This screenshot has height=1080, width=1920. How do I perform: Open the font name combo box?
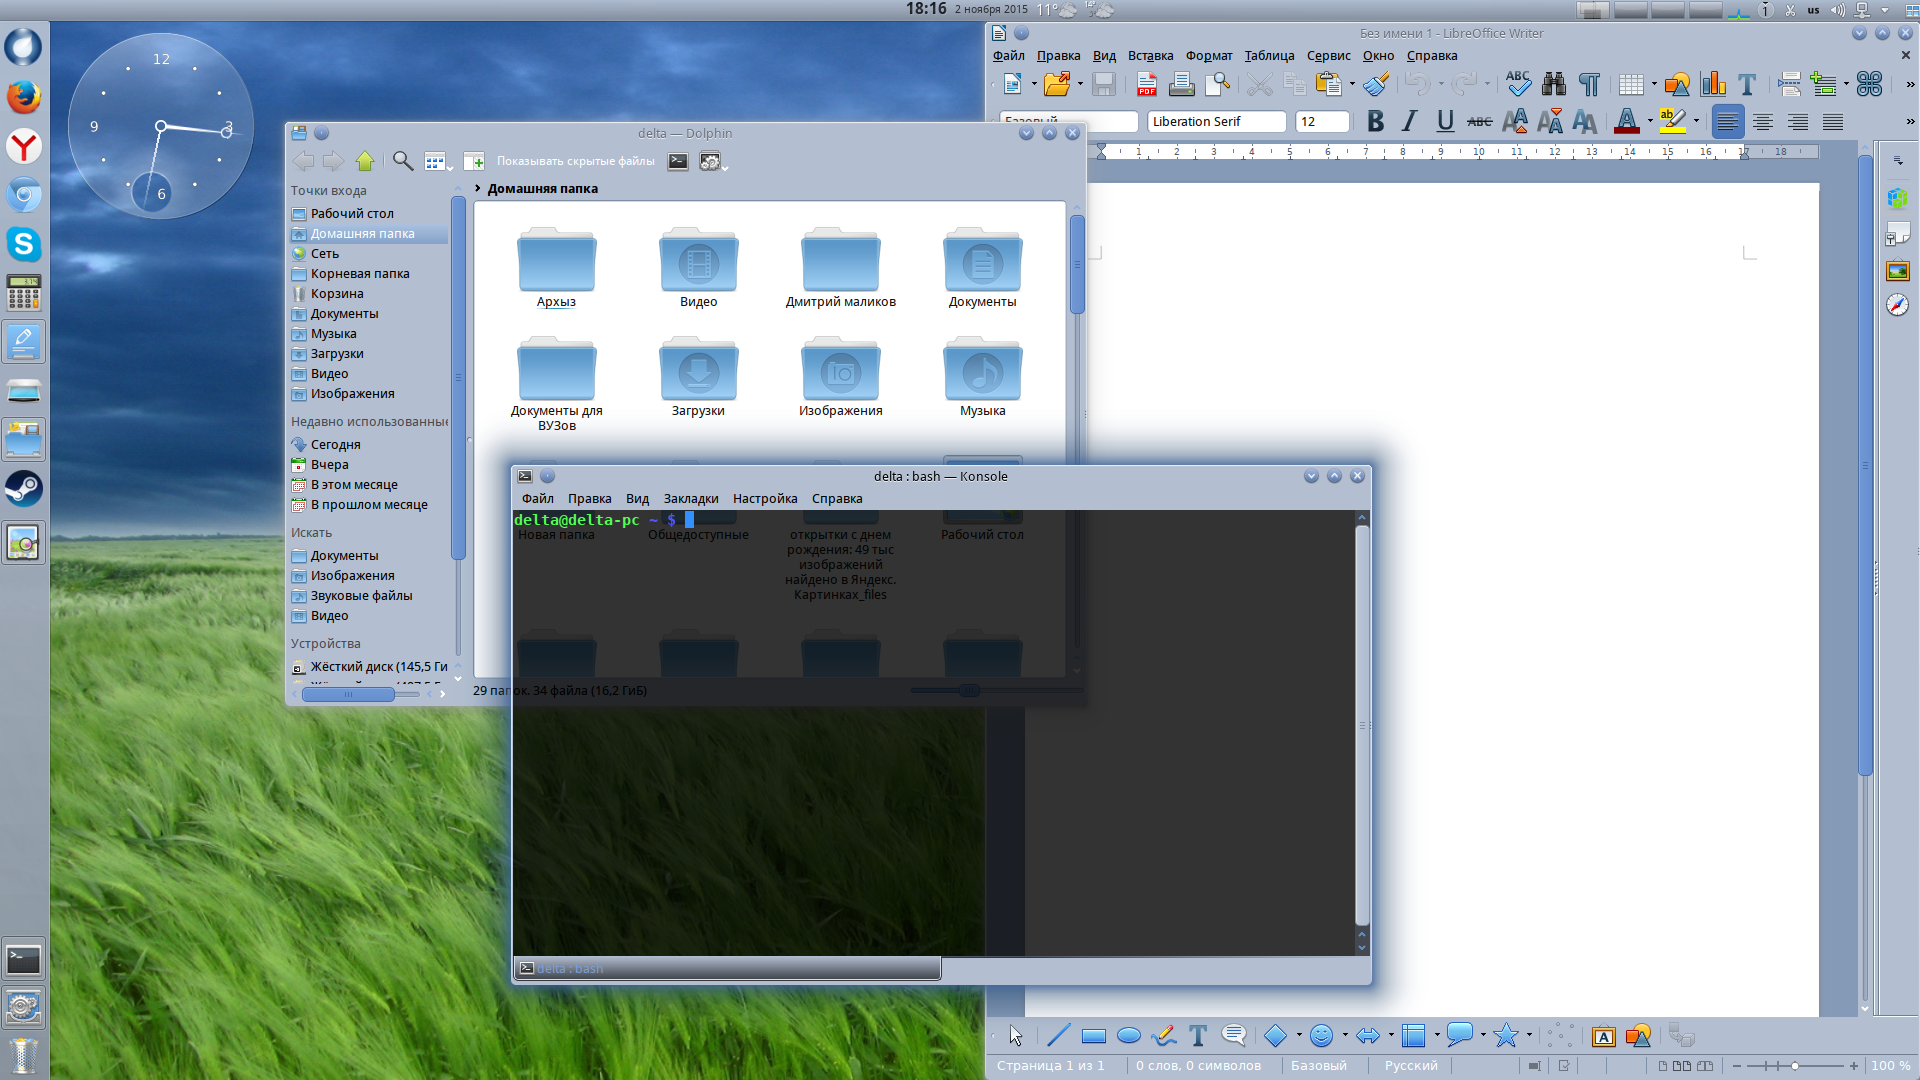click(x=1215, y=122)
